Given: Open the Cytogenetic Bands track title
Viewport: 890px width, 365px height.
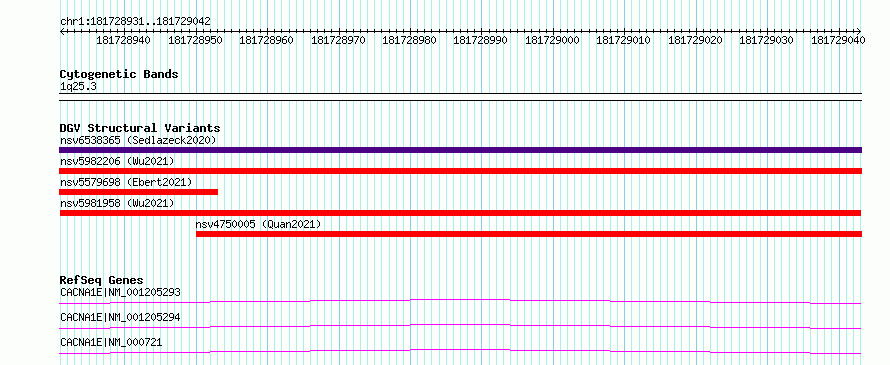Looking at the screenshot, I should pos(119,74).
